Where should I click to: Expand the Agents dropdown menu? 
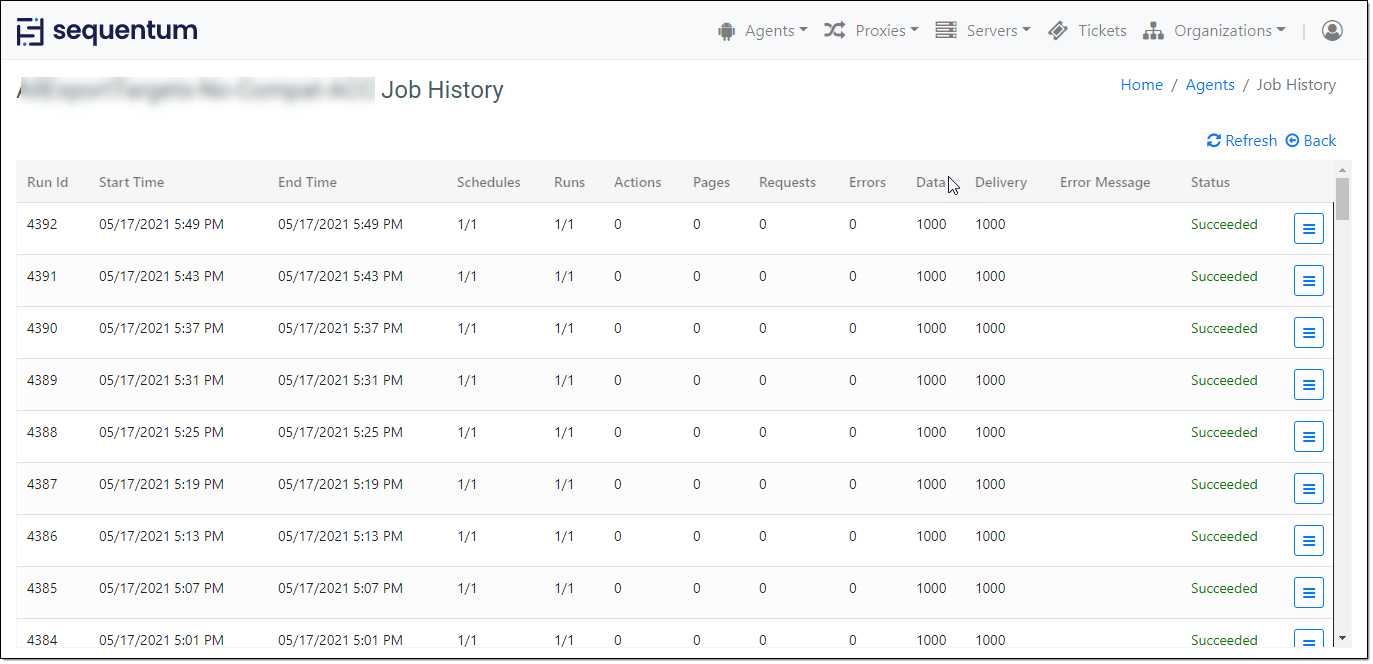click(x=762, y=31)
